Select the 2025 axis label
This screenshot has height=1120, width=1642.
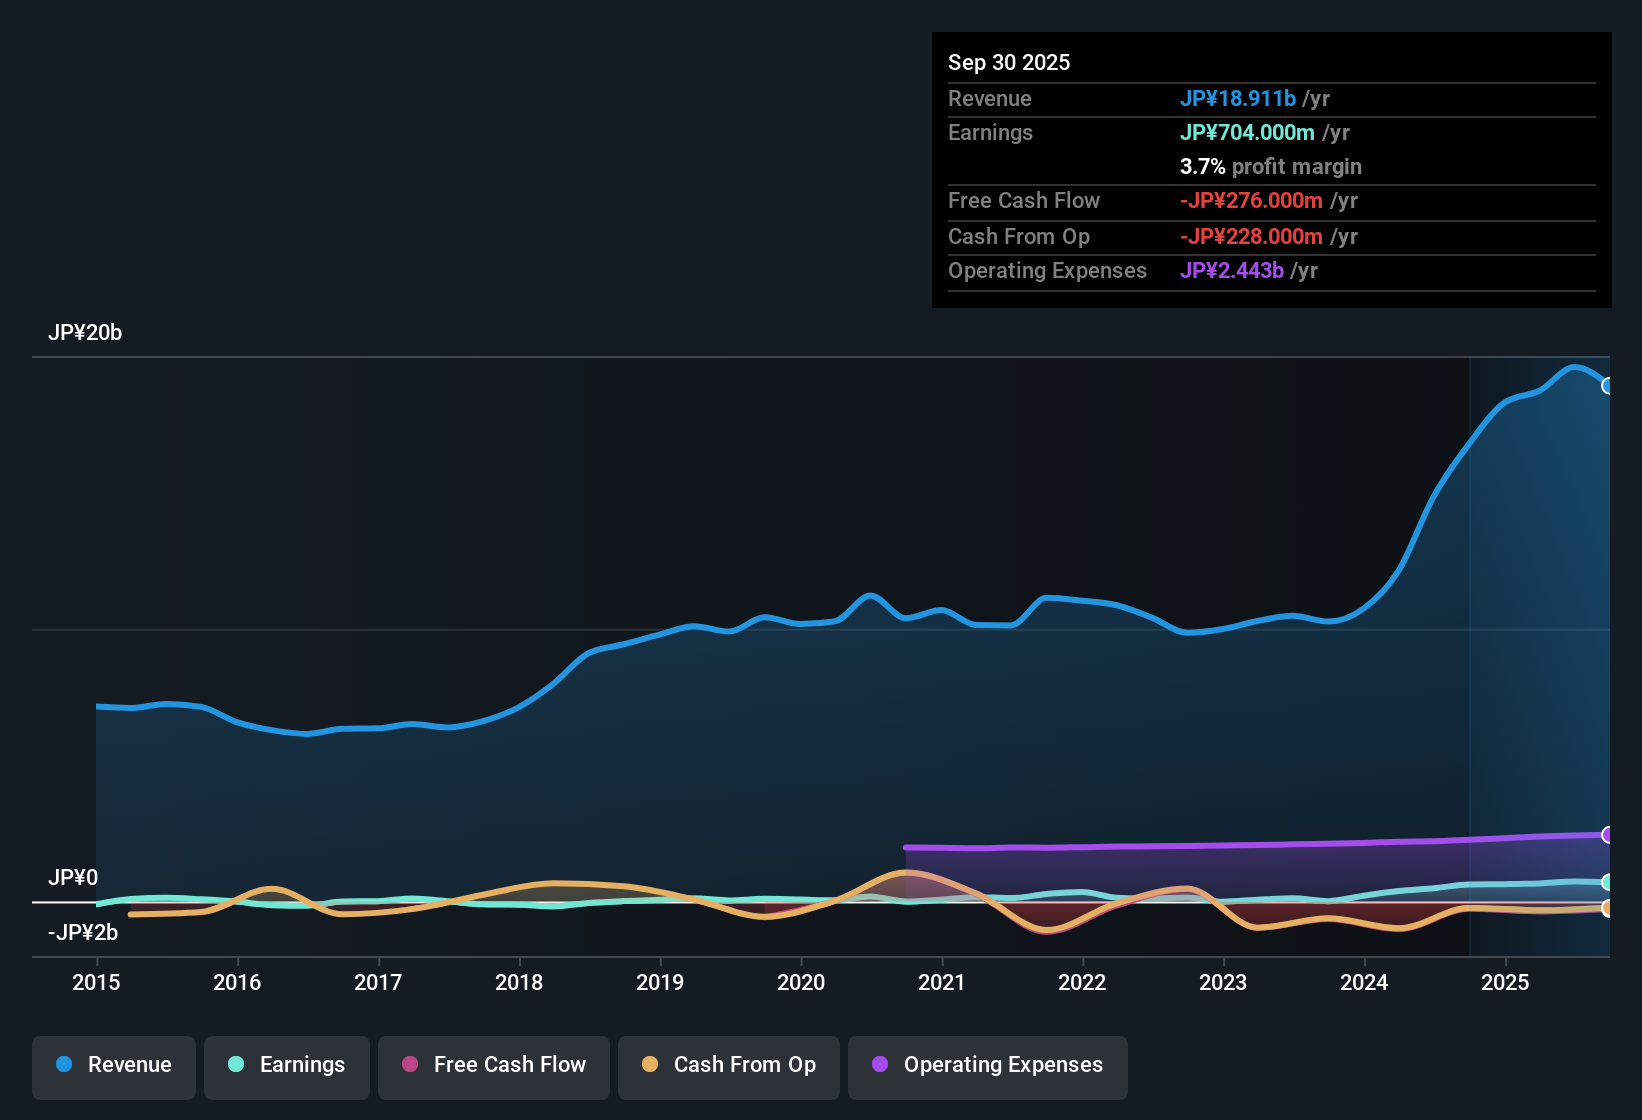tap(1506, 983)
